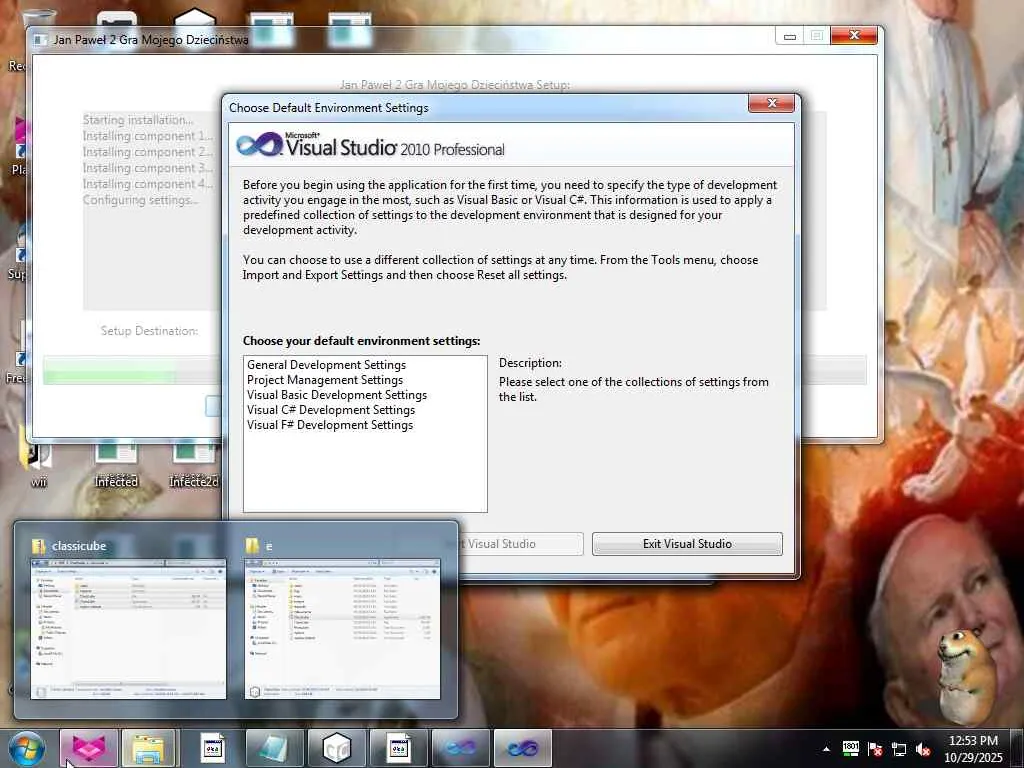1024x768 pixels.
Task: Click Setup Destination label in setup window
Action: [150, 330]
